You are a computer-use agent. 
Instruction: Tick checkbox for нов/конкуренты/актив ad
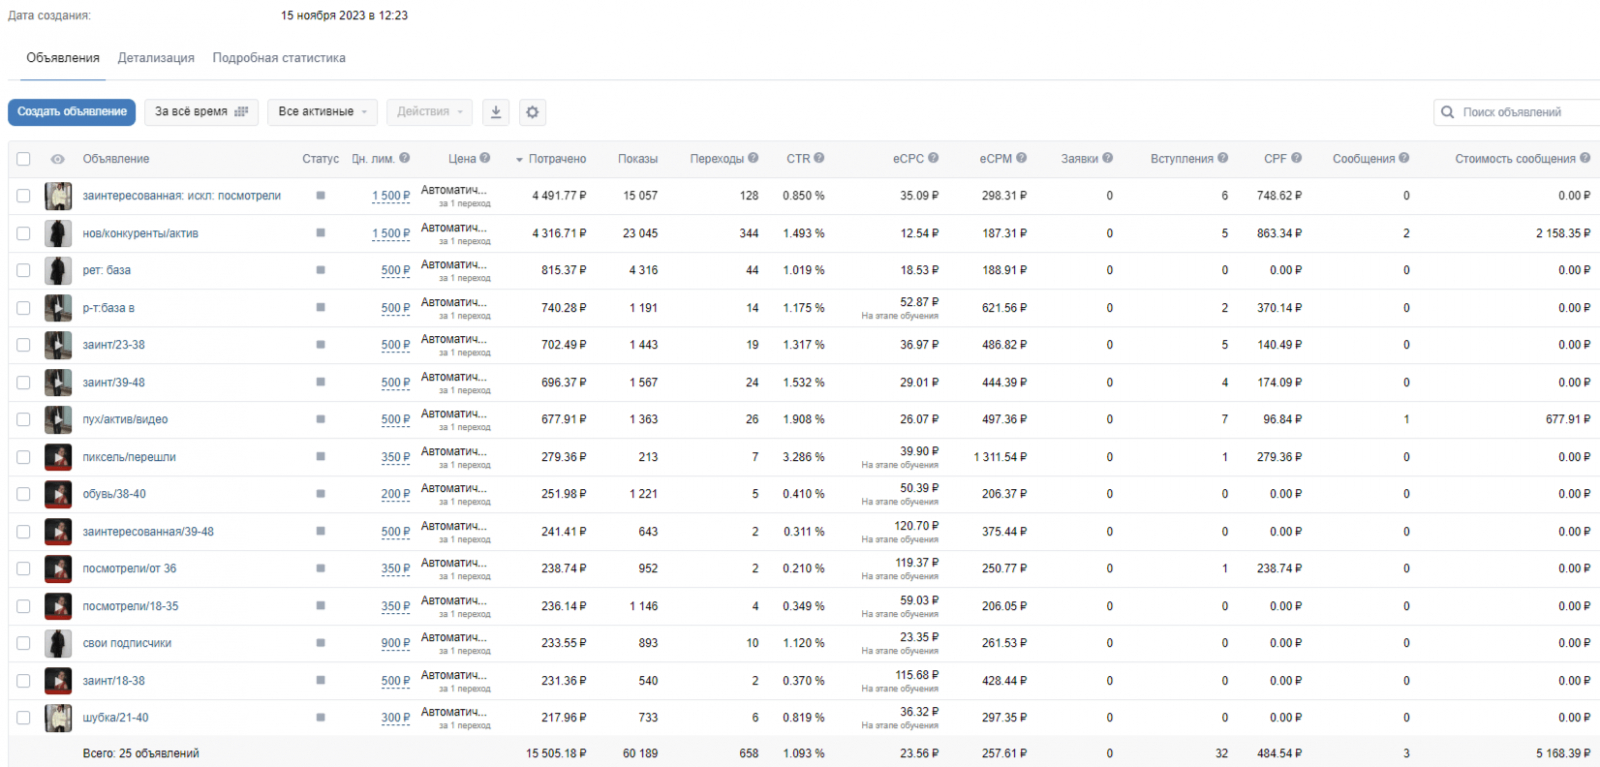tap(23, 233)
